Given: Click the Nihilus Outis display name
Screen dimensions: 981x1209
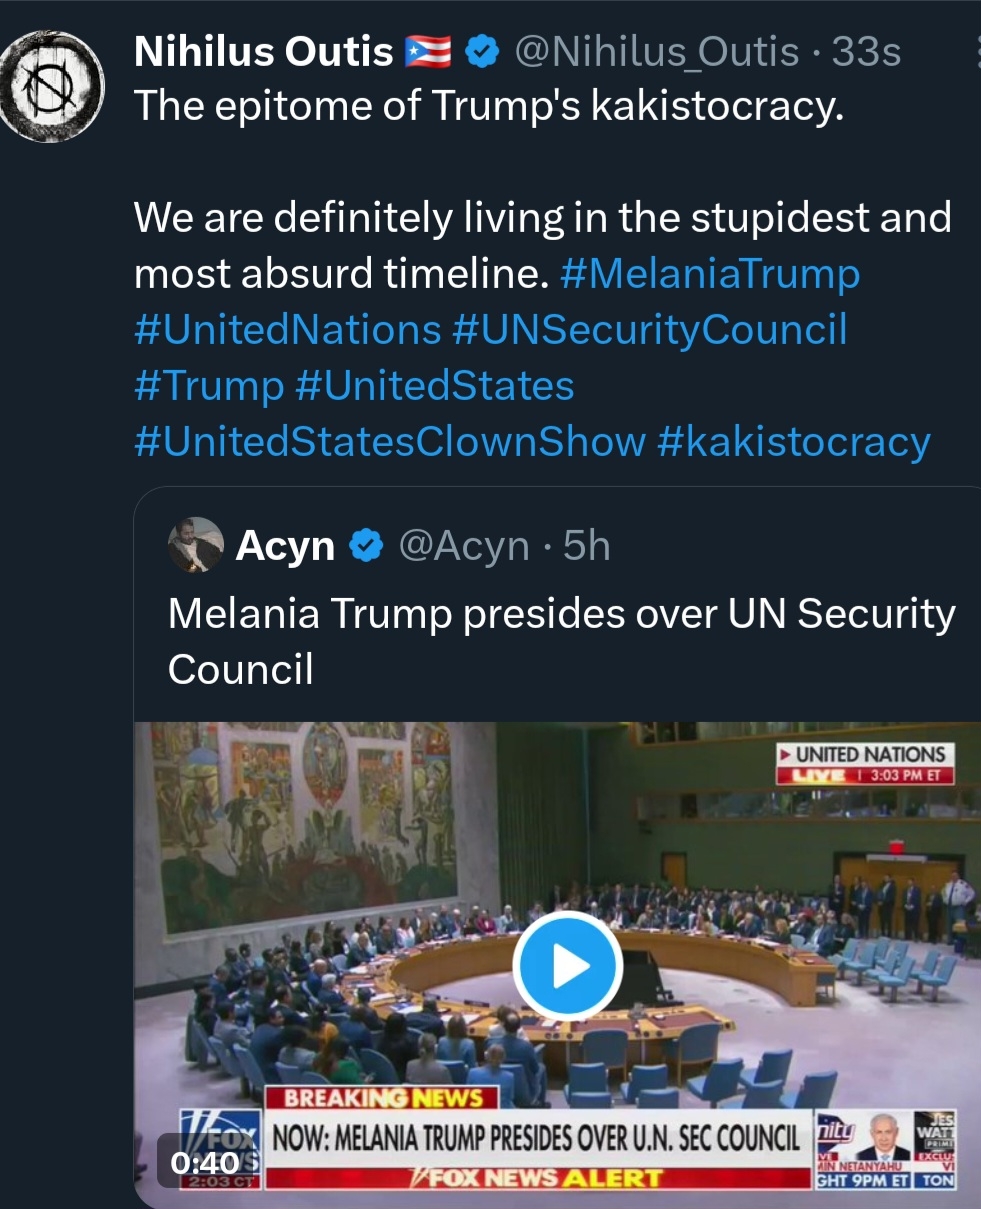Looking at the screenshot, I should tap(264, 53).
